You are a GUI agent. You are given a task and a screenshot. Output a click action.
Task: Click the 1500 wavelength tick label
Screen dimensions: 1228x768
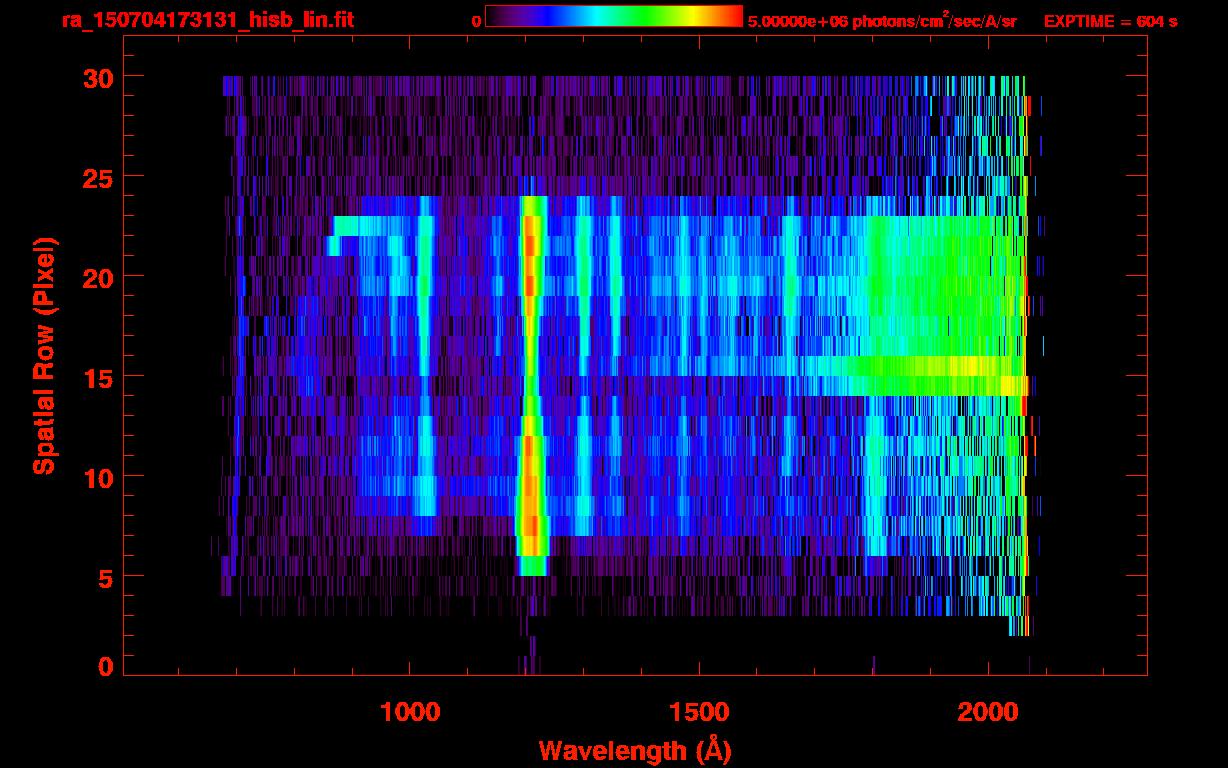point(698,712)
